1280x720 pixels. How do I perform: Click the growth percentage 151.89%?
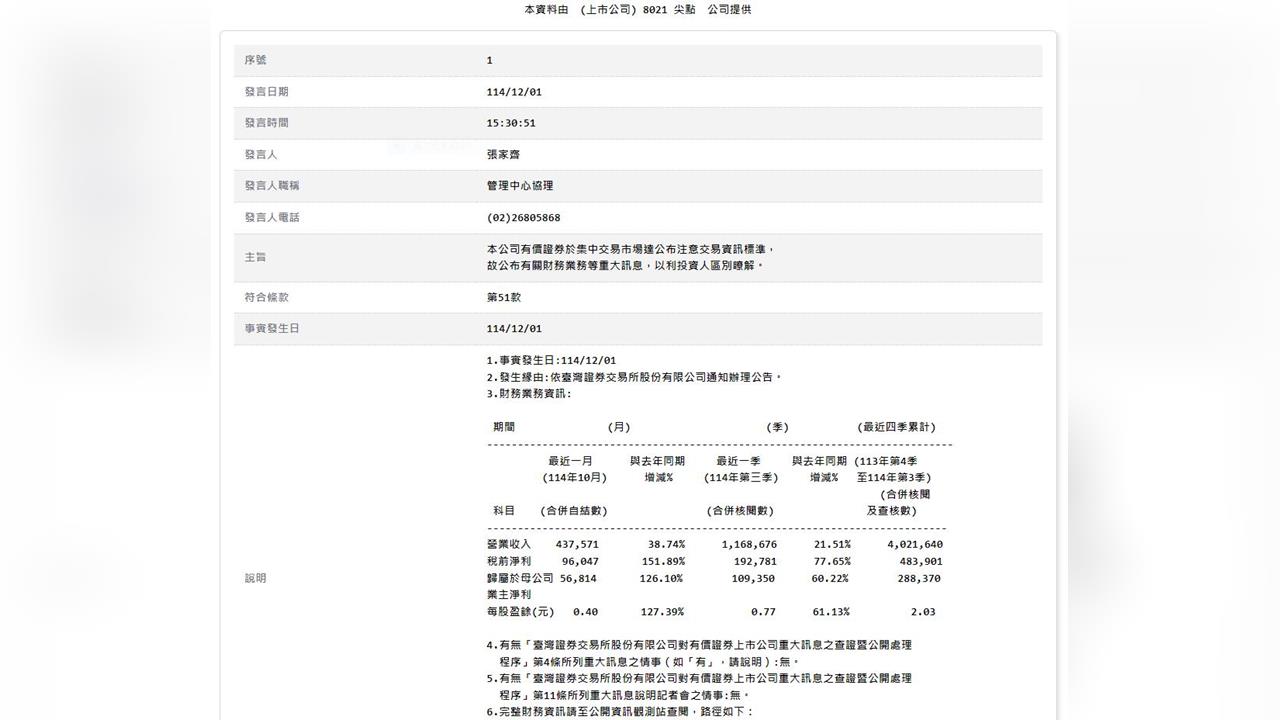click(x=661, y=561)
